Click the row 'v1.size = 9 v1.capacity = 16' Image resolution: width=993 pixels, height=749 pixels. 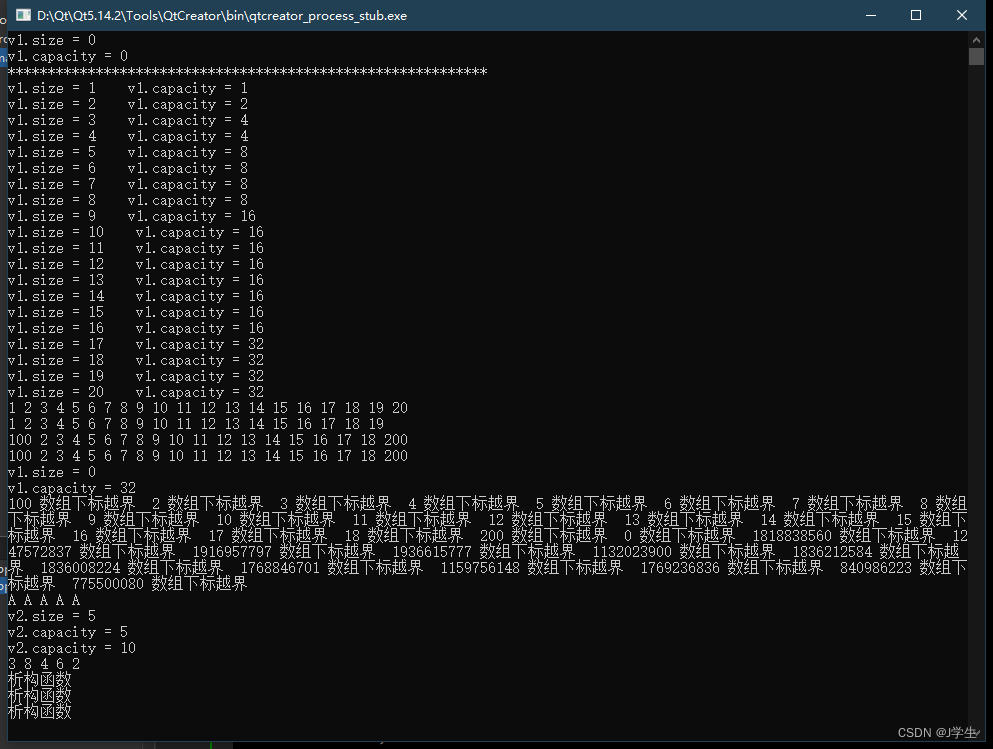(132, 217)
